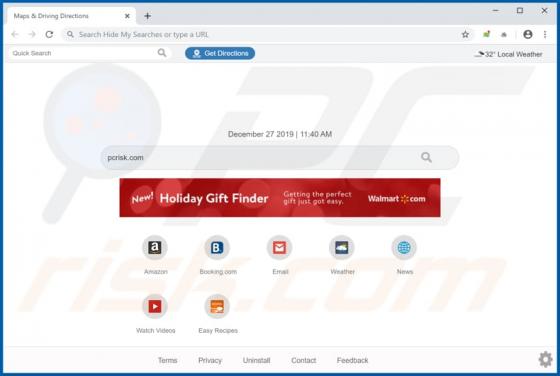560x376 pixels.
Task: Open the Chrome profile avatar icon
Action: pyautogui.click(x=528, y=34)
